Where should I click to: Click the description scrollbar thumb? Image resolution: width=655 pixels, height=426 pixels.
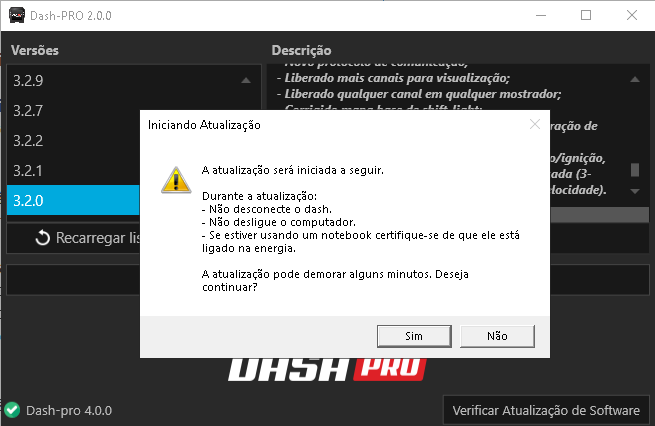635,170
